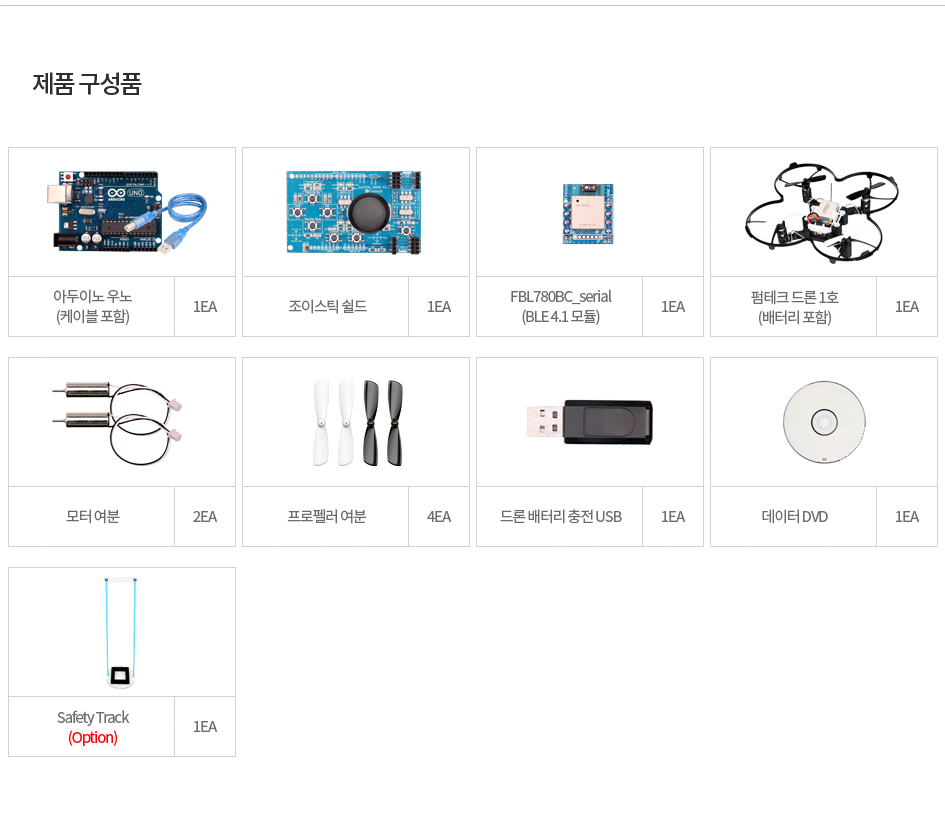Select the FBL780BC_serial label text
945x839 pixels.
(560, 297)
